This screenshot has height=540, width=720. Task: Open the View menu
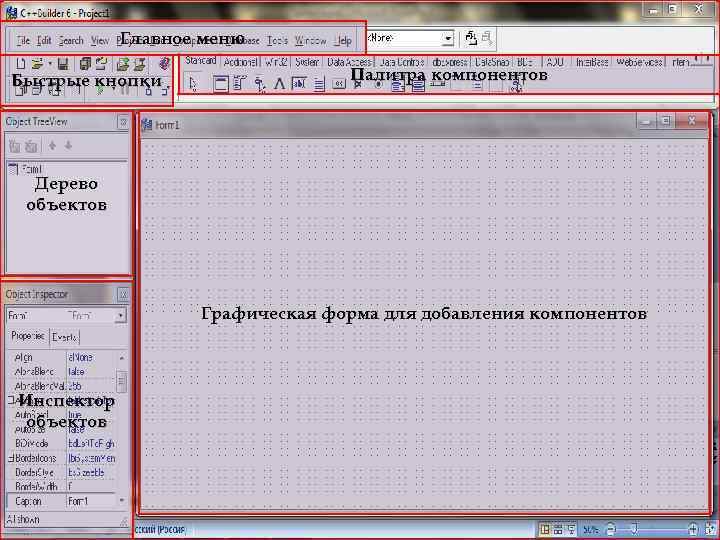99,40
